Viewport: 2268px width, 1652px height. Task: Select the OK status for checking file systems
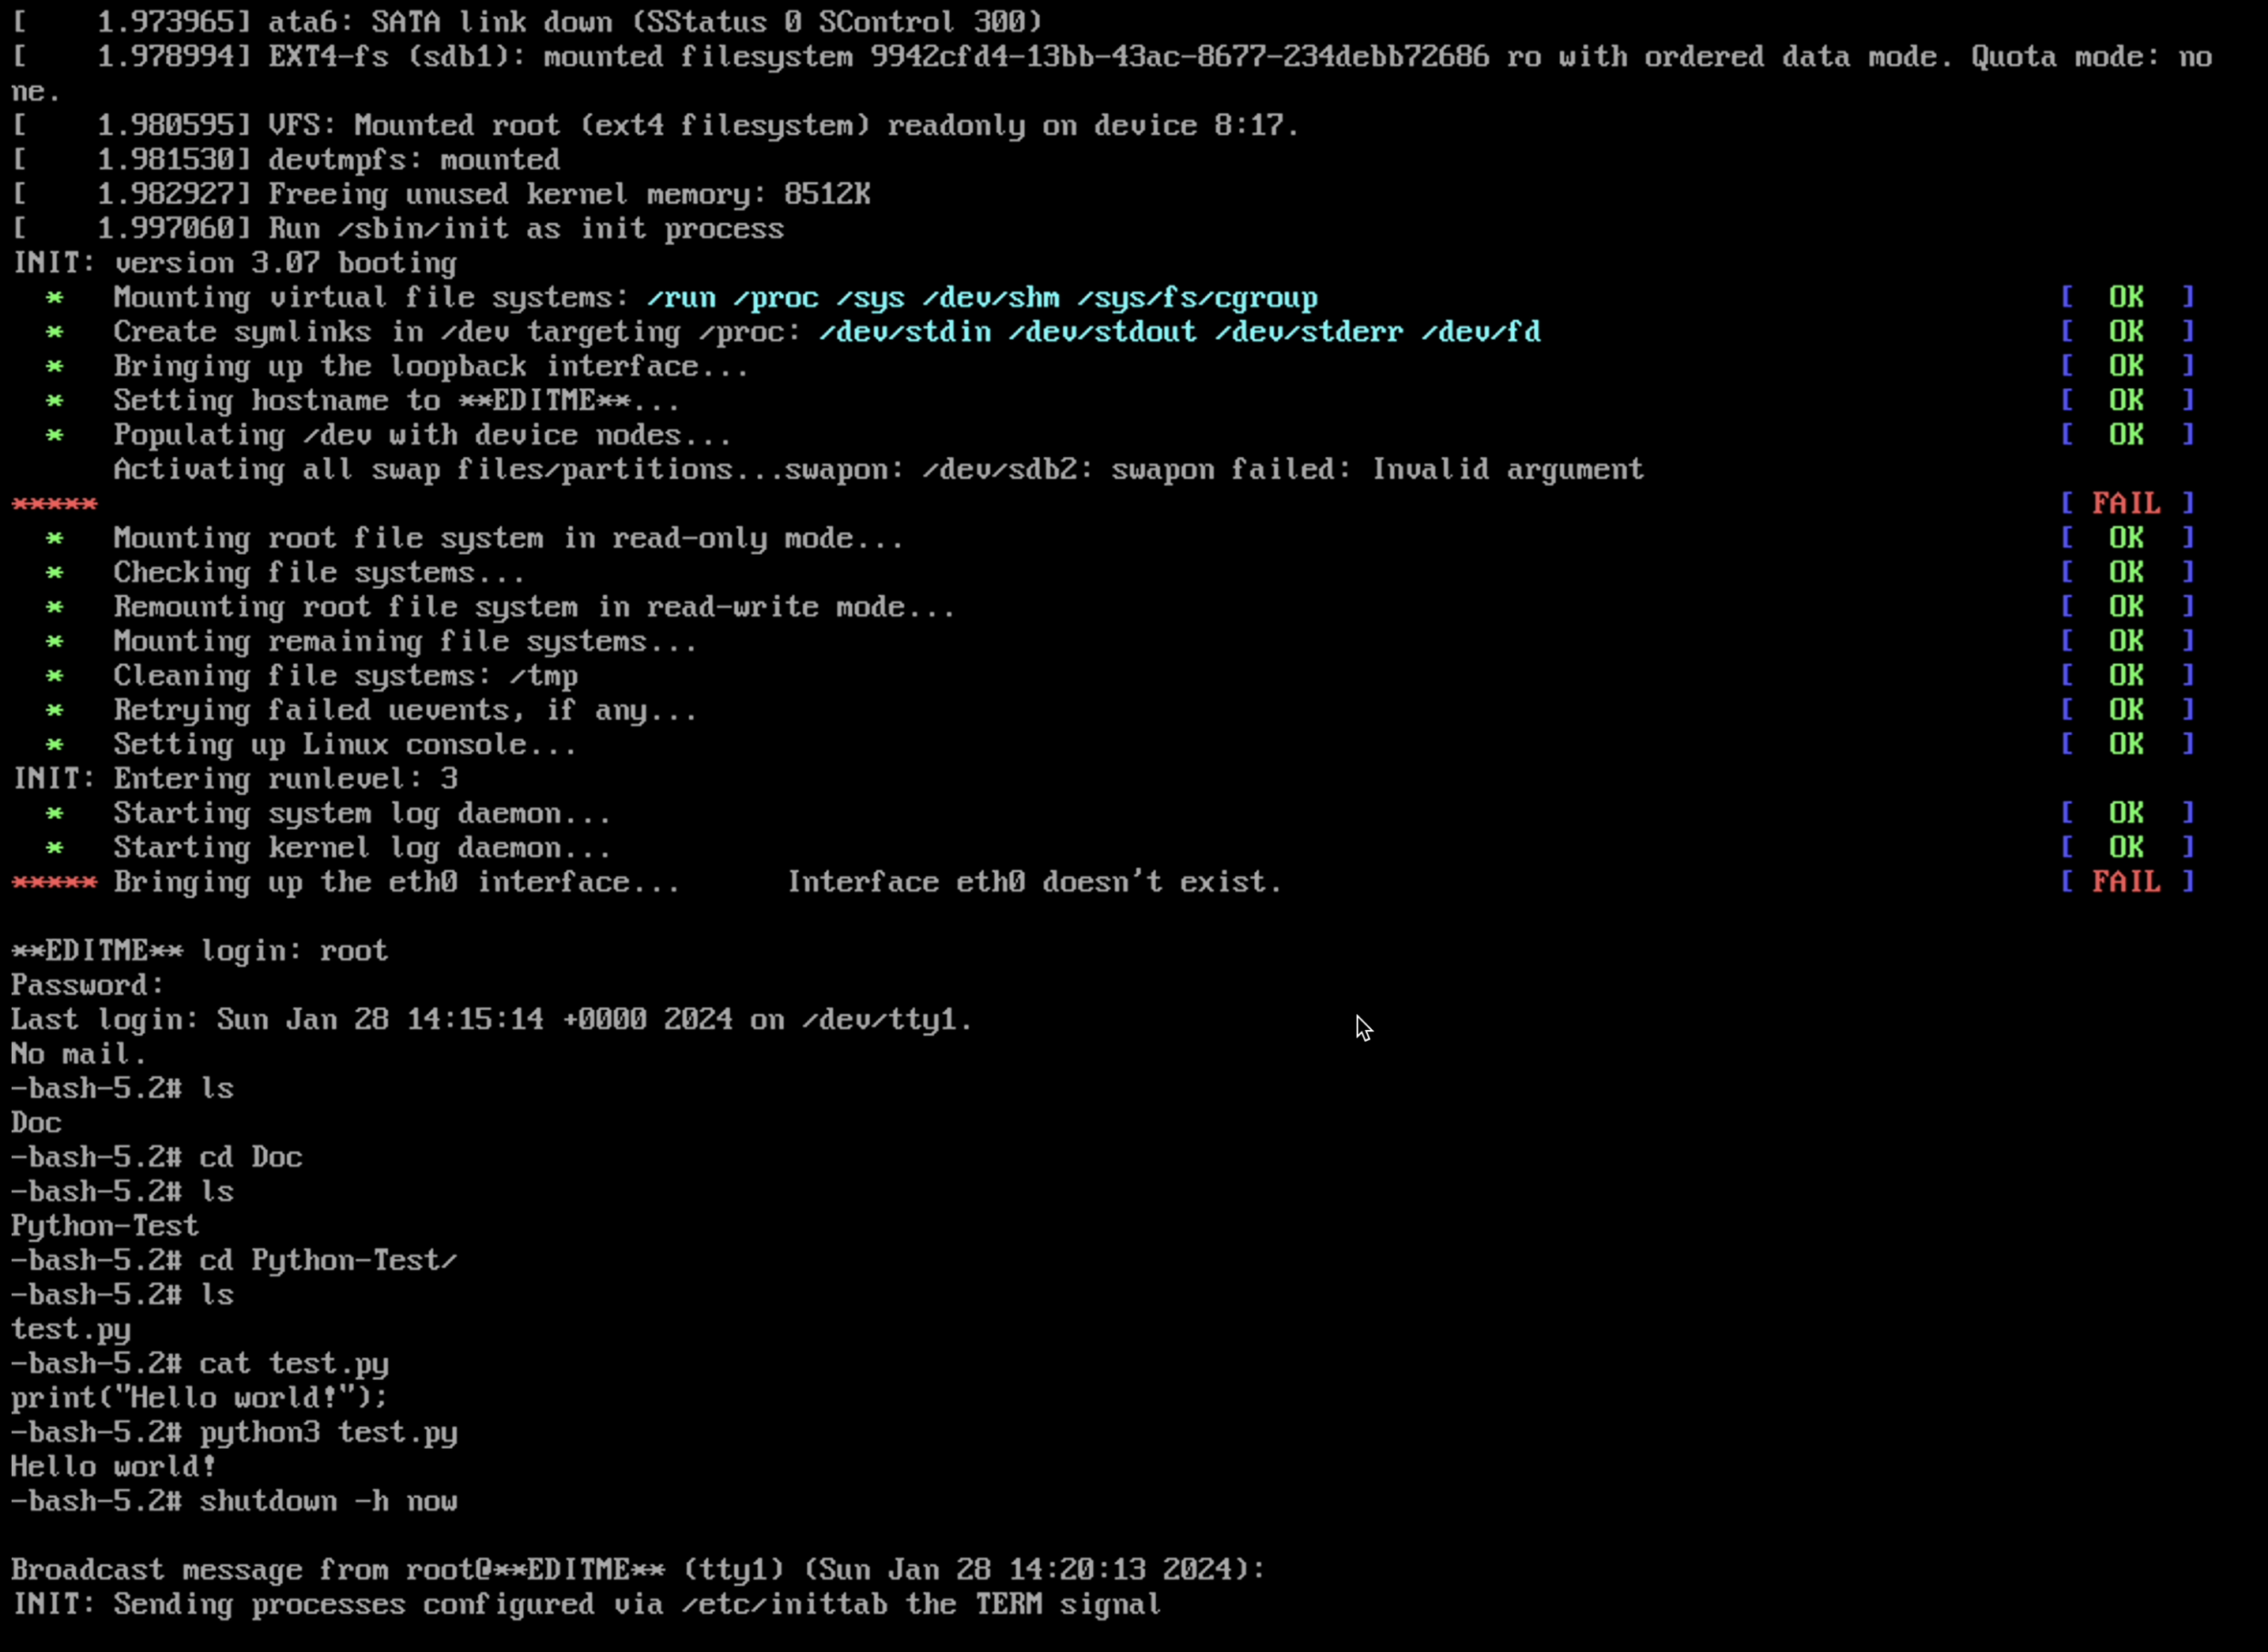2127,572
